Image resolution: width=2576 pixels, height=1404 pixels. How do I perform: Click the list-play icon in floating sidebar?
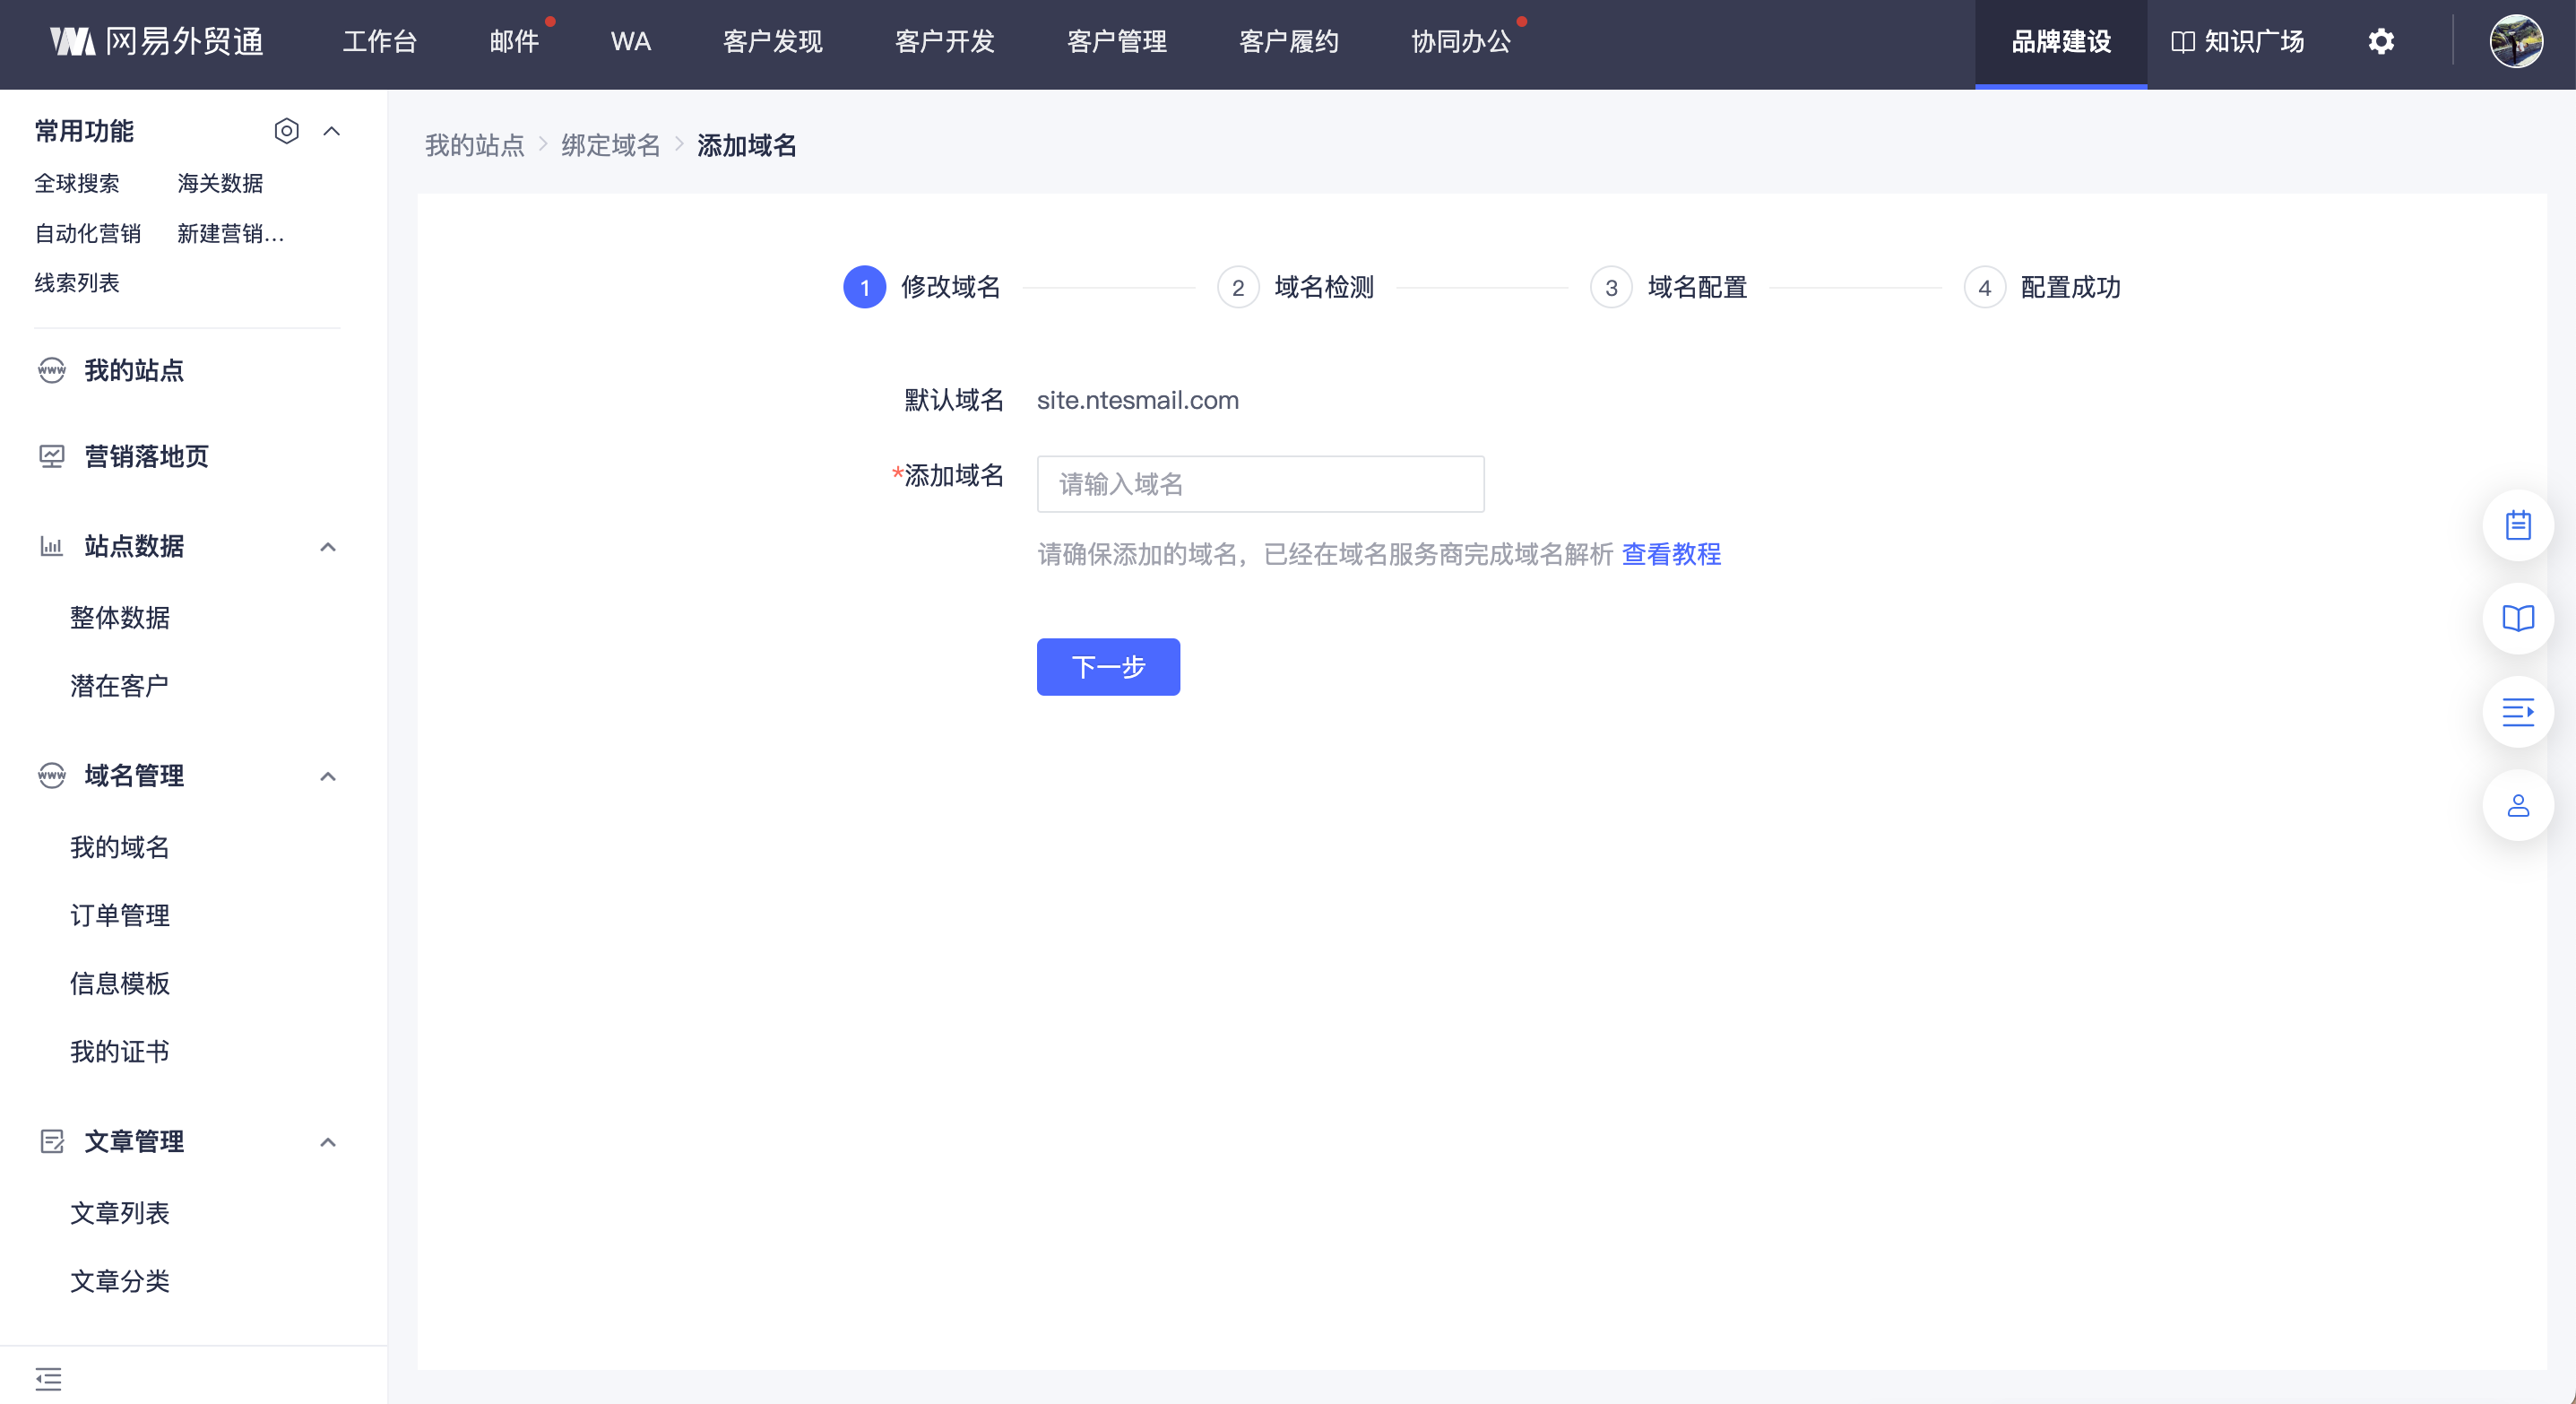click(x=2517, y=712)
